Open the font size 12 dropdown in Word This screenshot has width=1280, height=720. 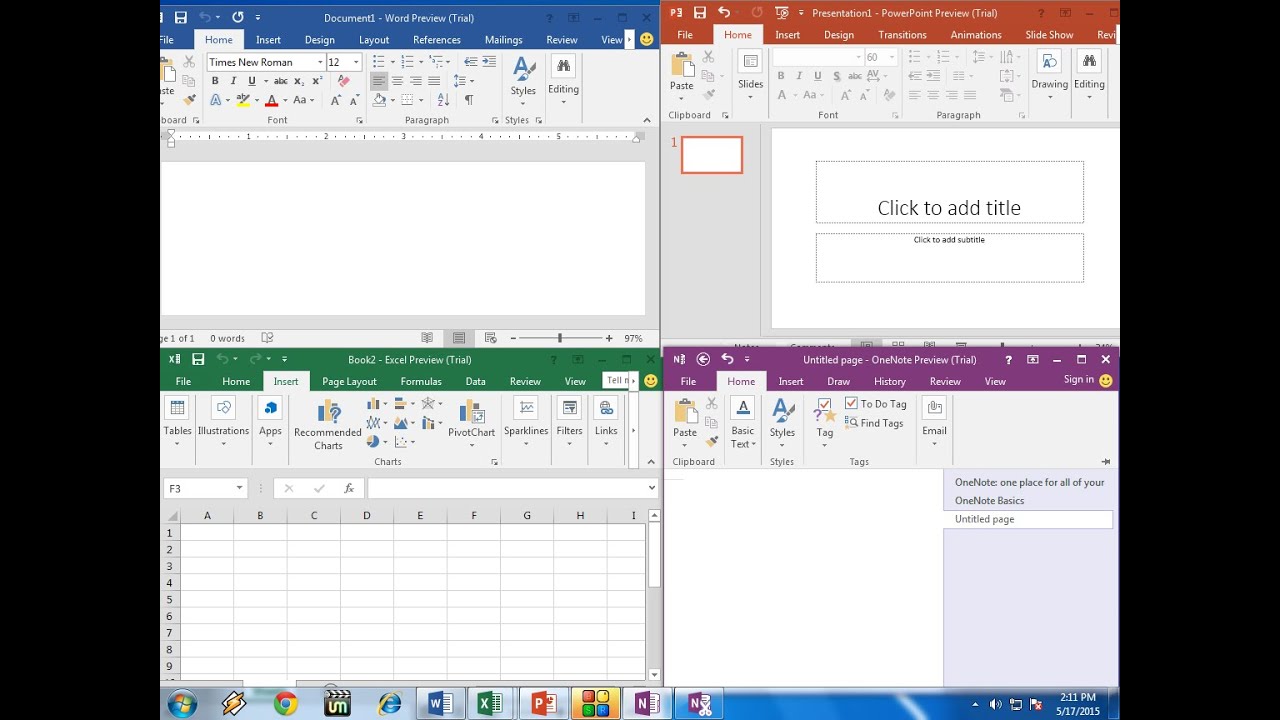point(356,62)
